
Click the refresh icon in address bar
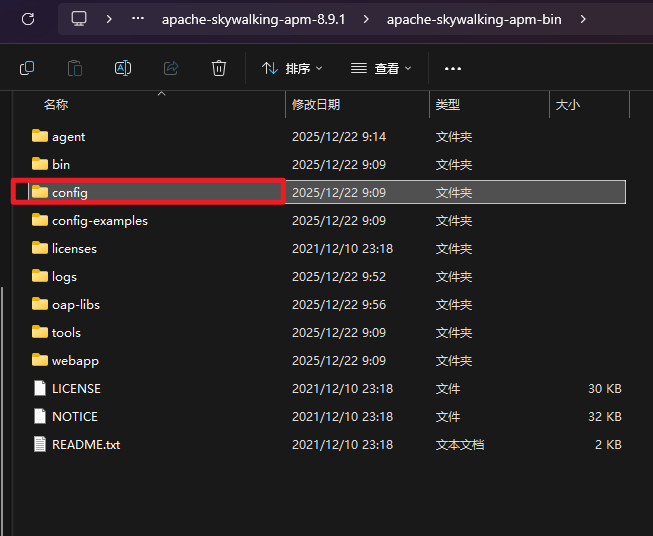coord(28,19)
